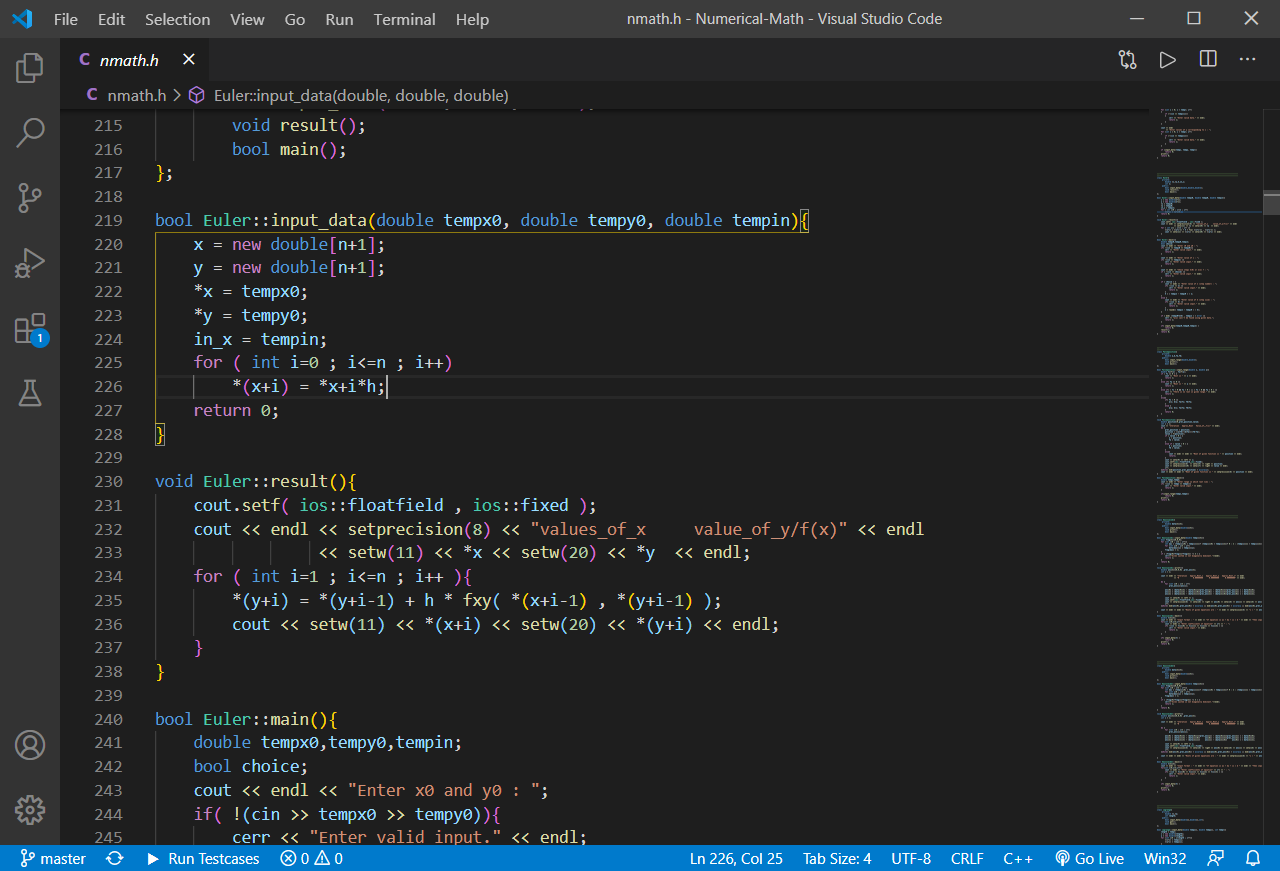Select the nmath.h editor tab

click(129, 61)
